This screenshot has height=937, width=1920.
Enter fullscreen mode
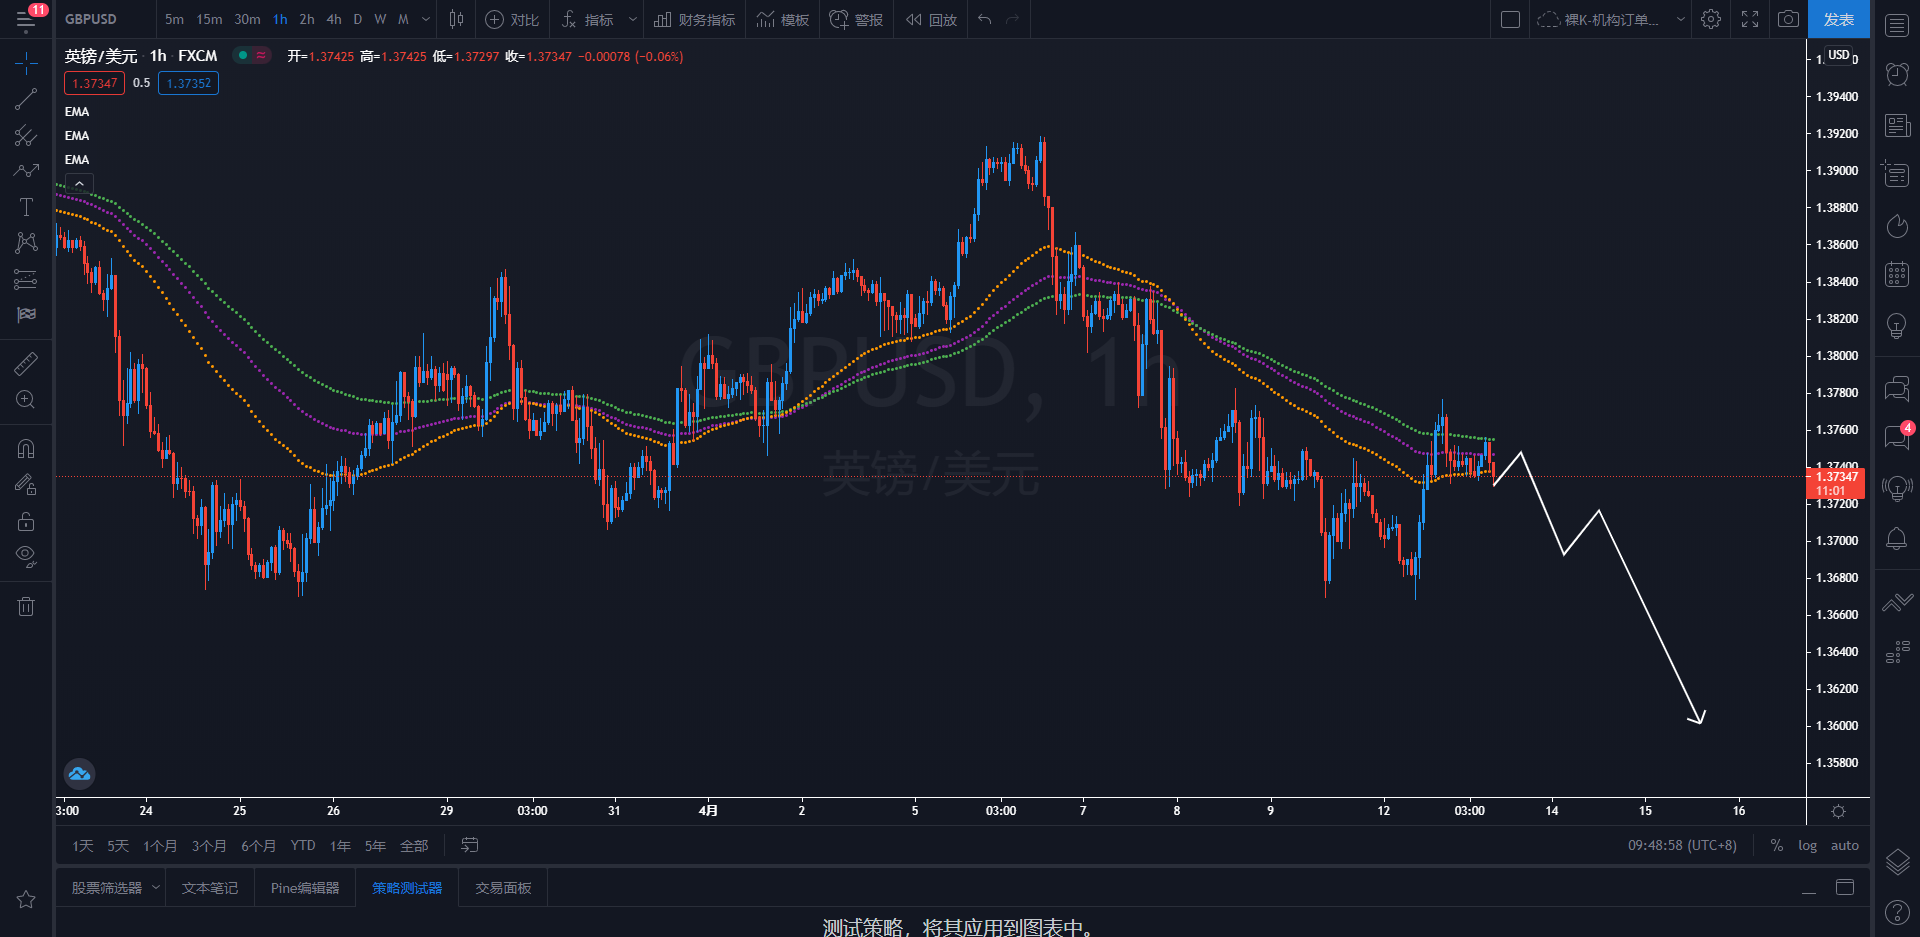tap(1750, 19)
